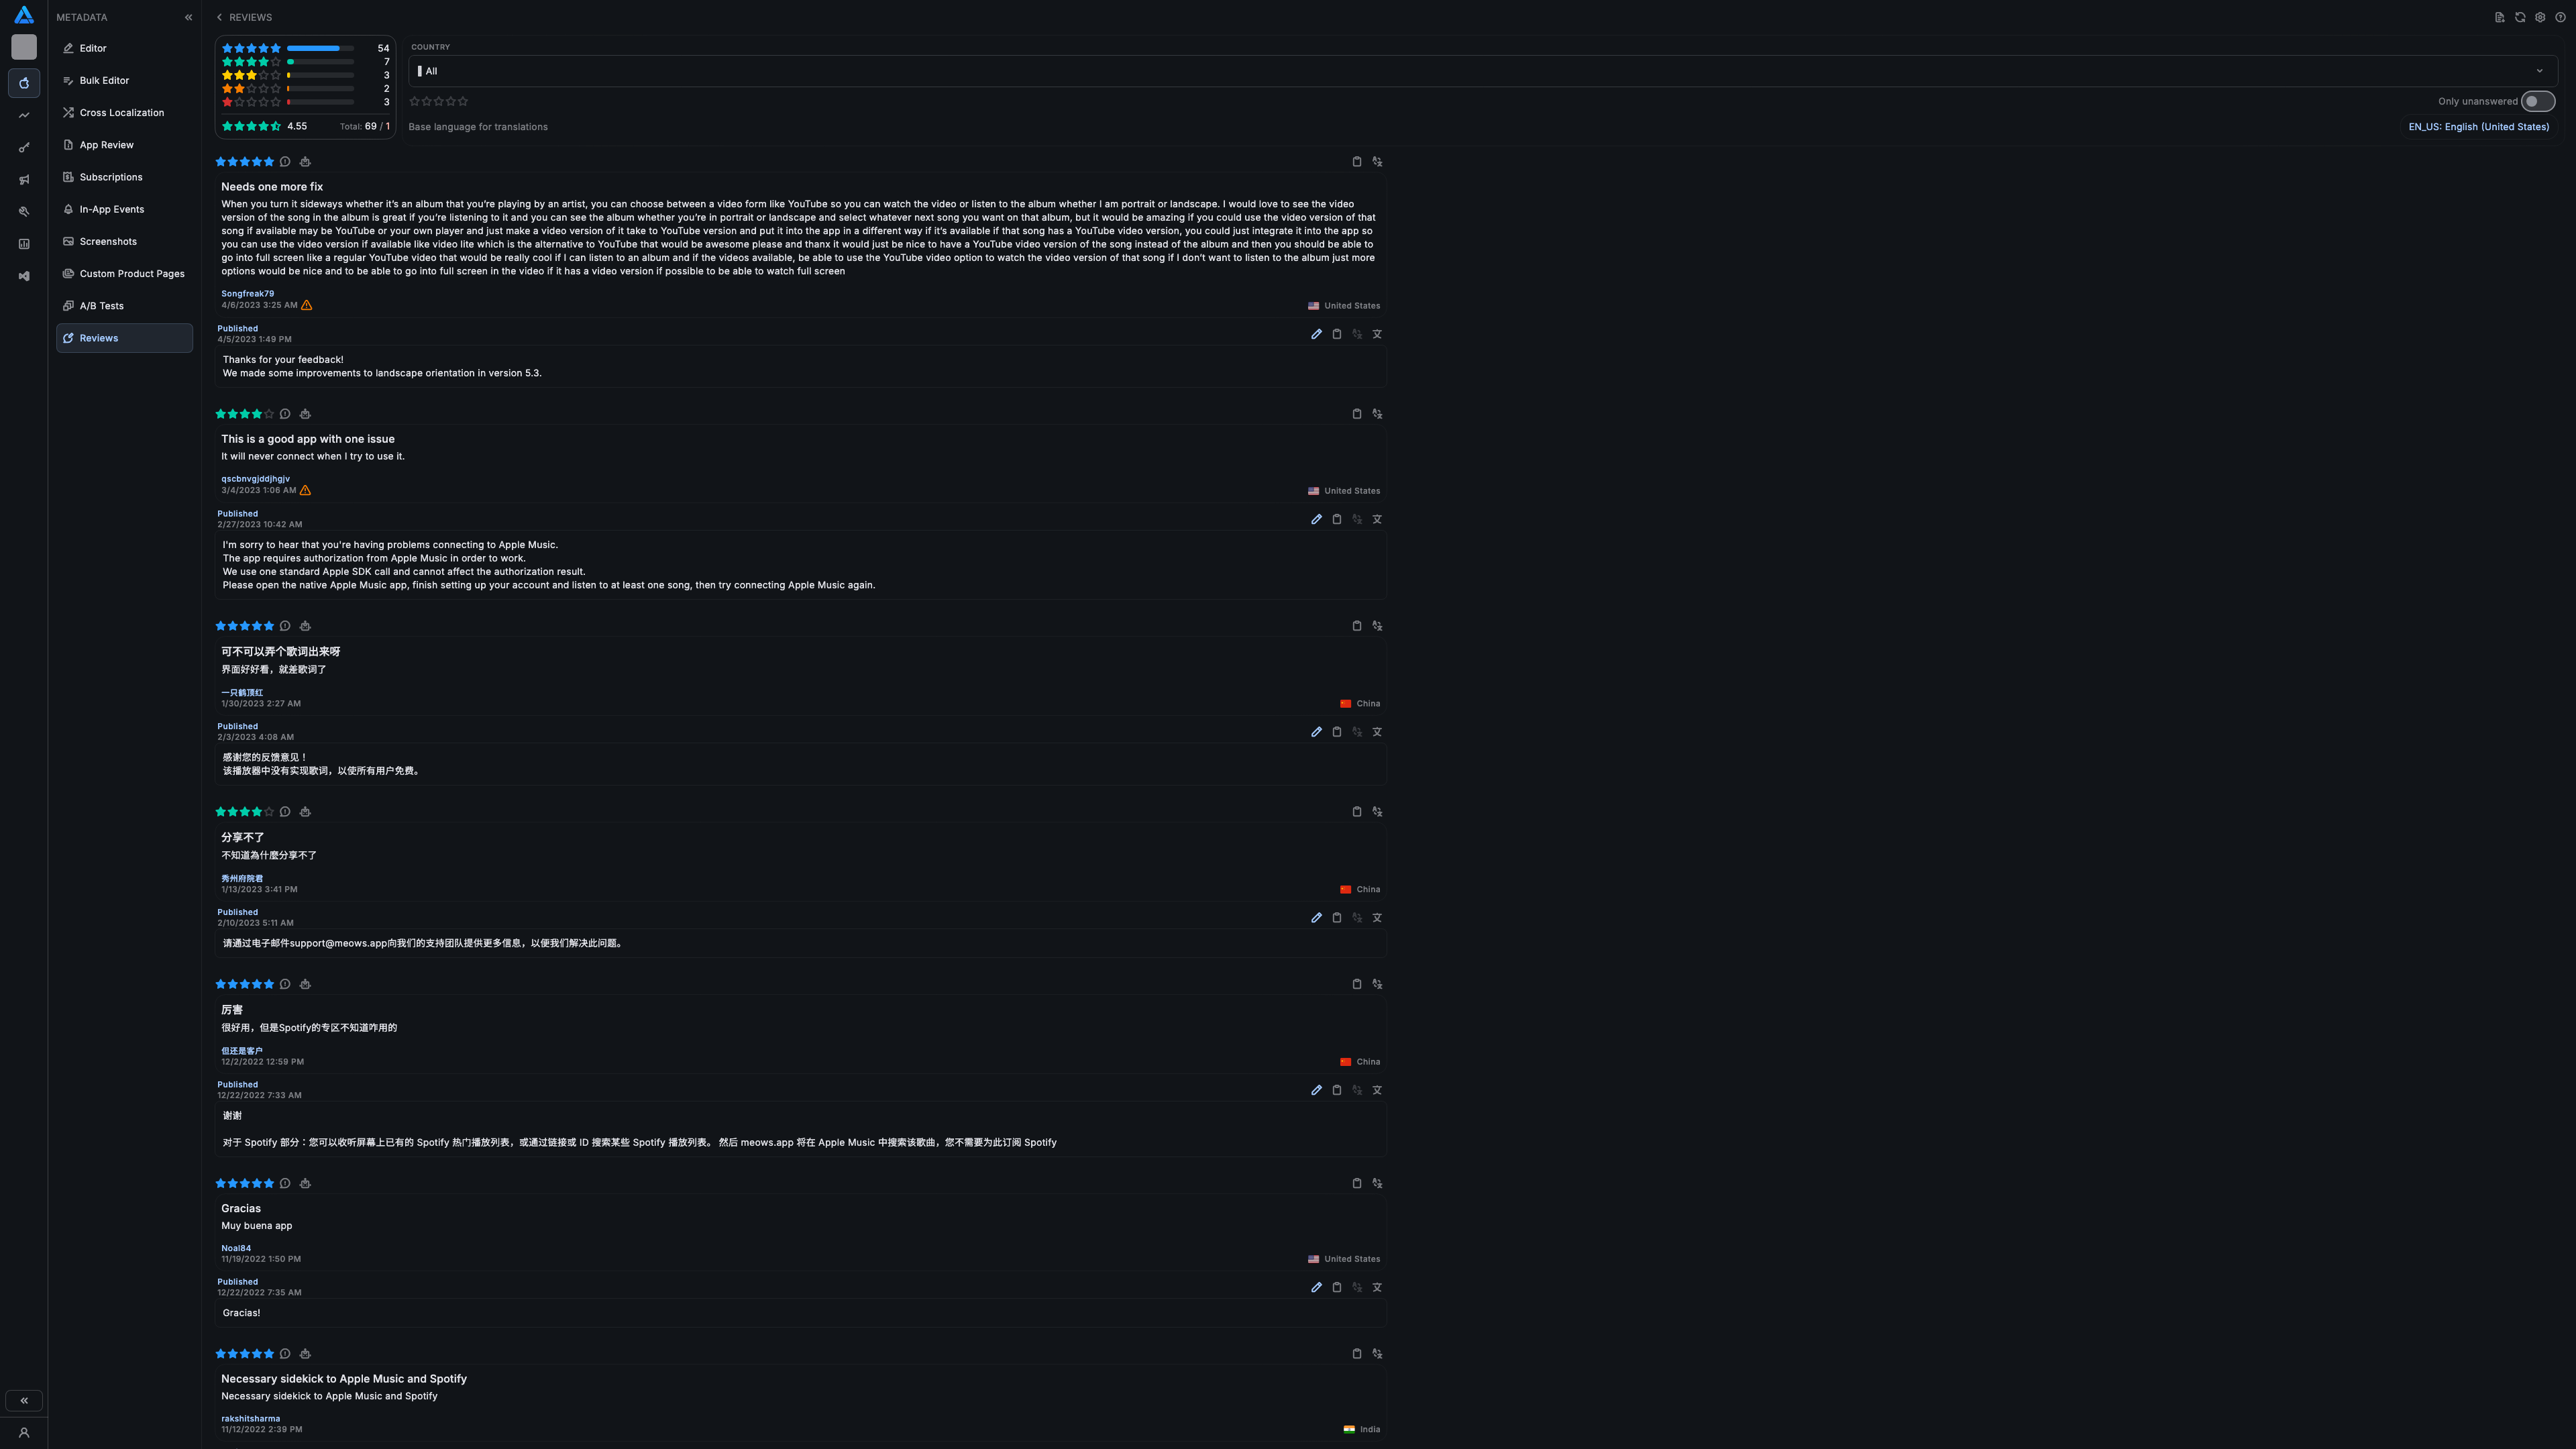Set the star filter to five stars
This screenshot has width=2576, height=1449.
pyautogui.click(x=463, y=101)
